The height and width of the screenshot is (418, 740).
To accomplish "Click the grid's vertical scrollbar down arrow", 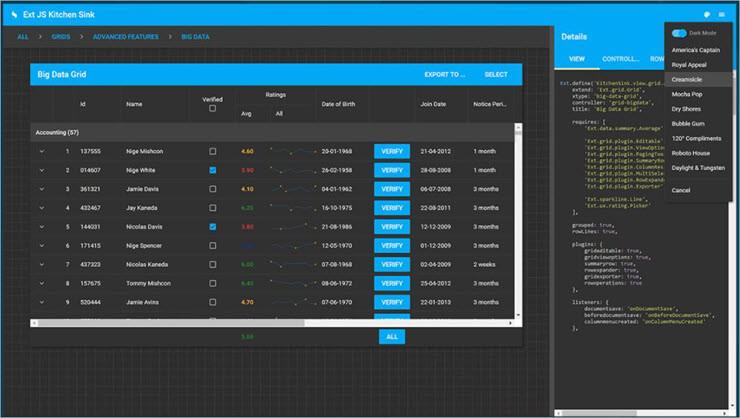I will pyautogui.click(x=518, y=315).
